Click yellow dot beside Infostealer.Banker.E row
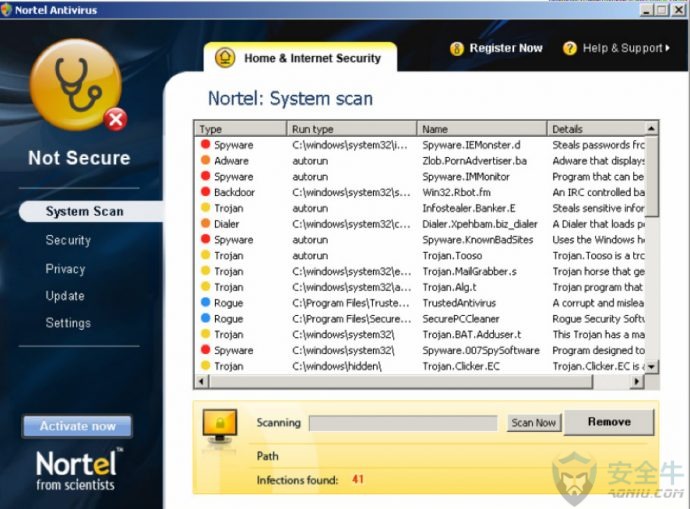 205,207
